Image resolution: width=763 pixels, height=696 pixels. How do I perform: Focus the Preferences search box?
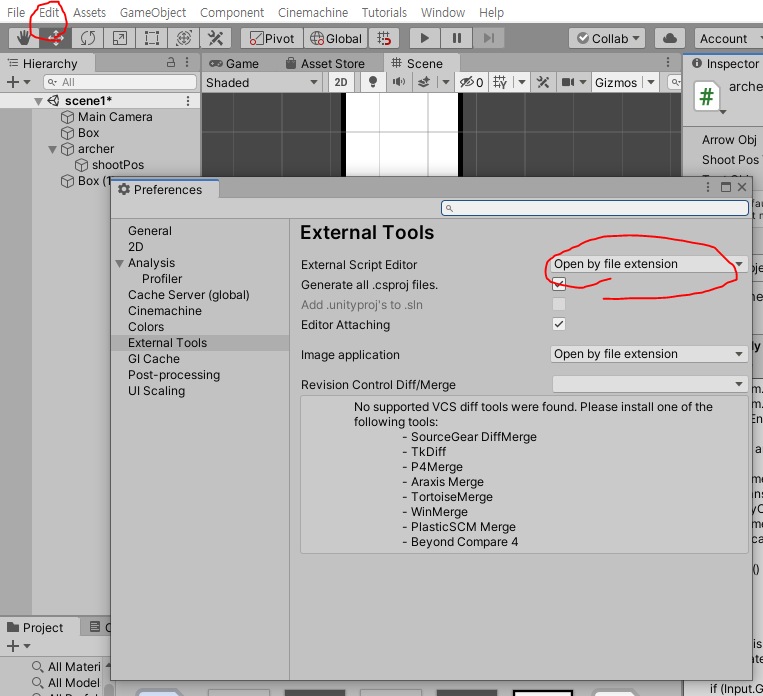[595, 208]
